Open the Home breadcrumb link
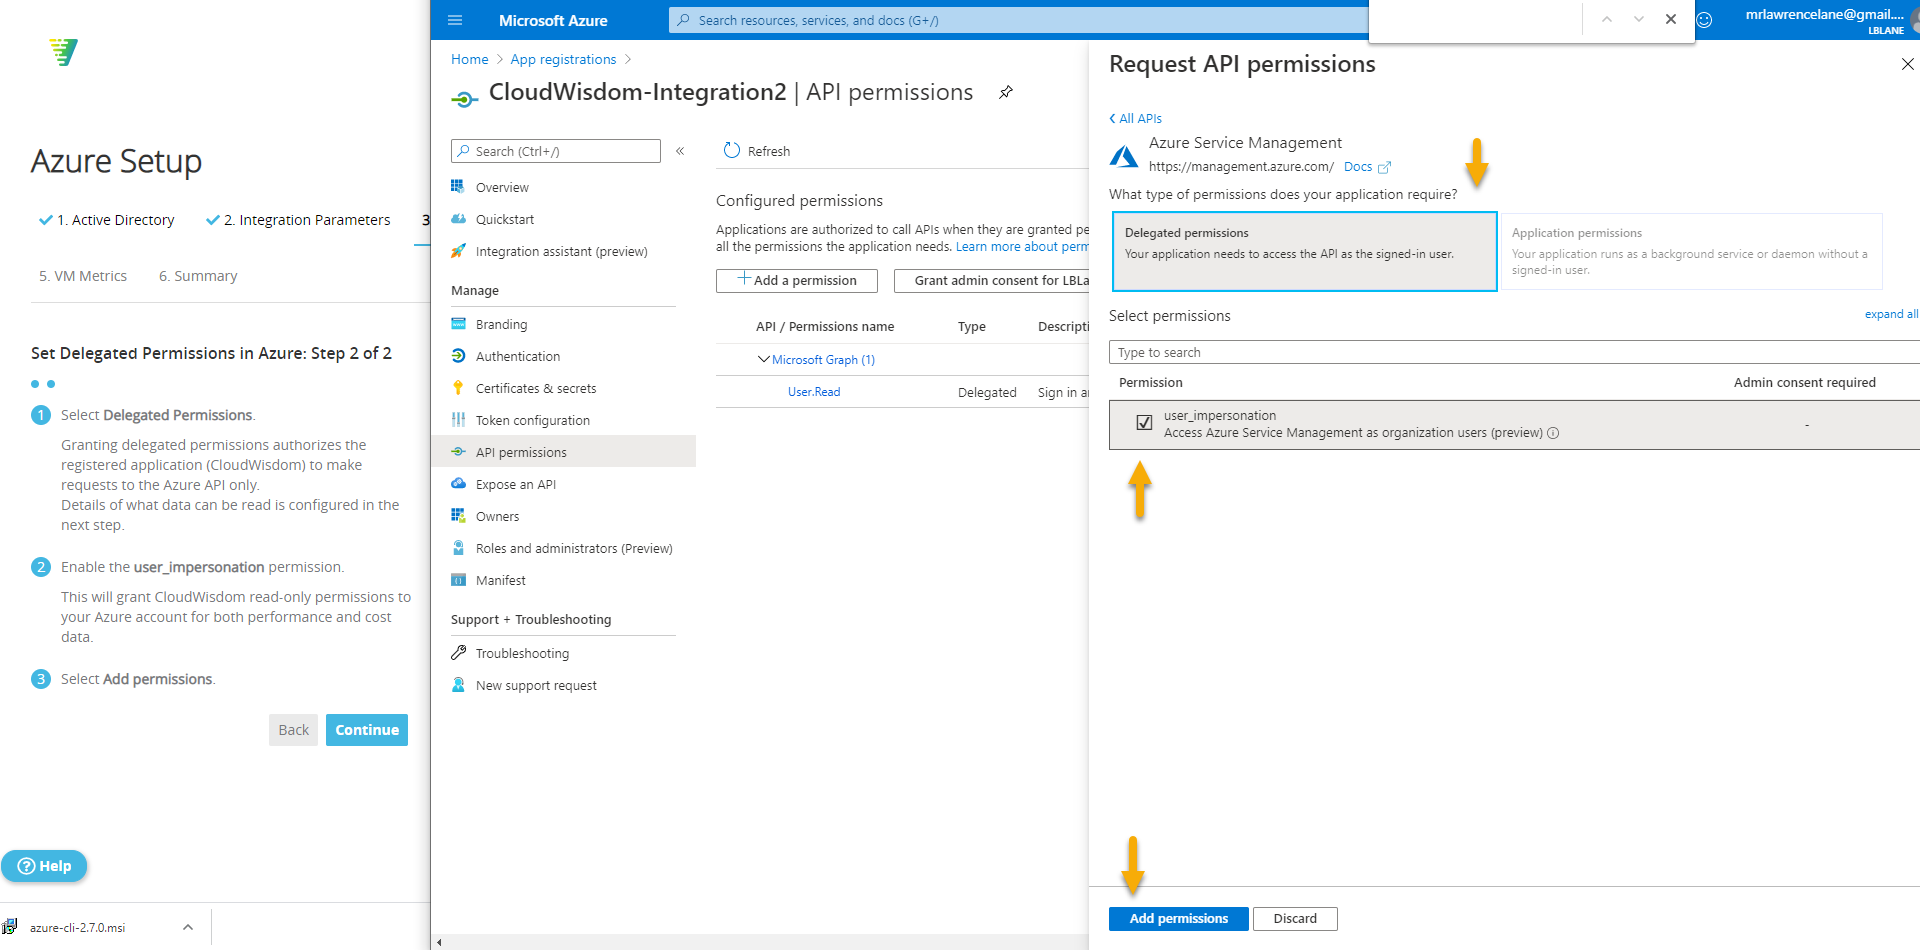The height and width of the screenshot is (950, 1920). point(469,59)
